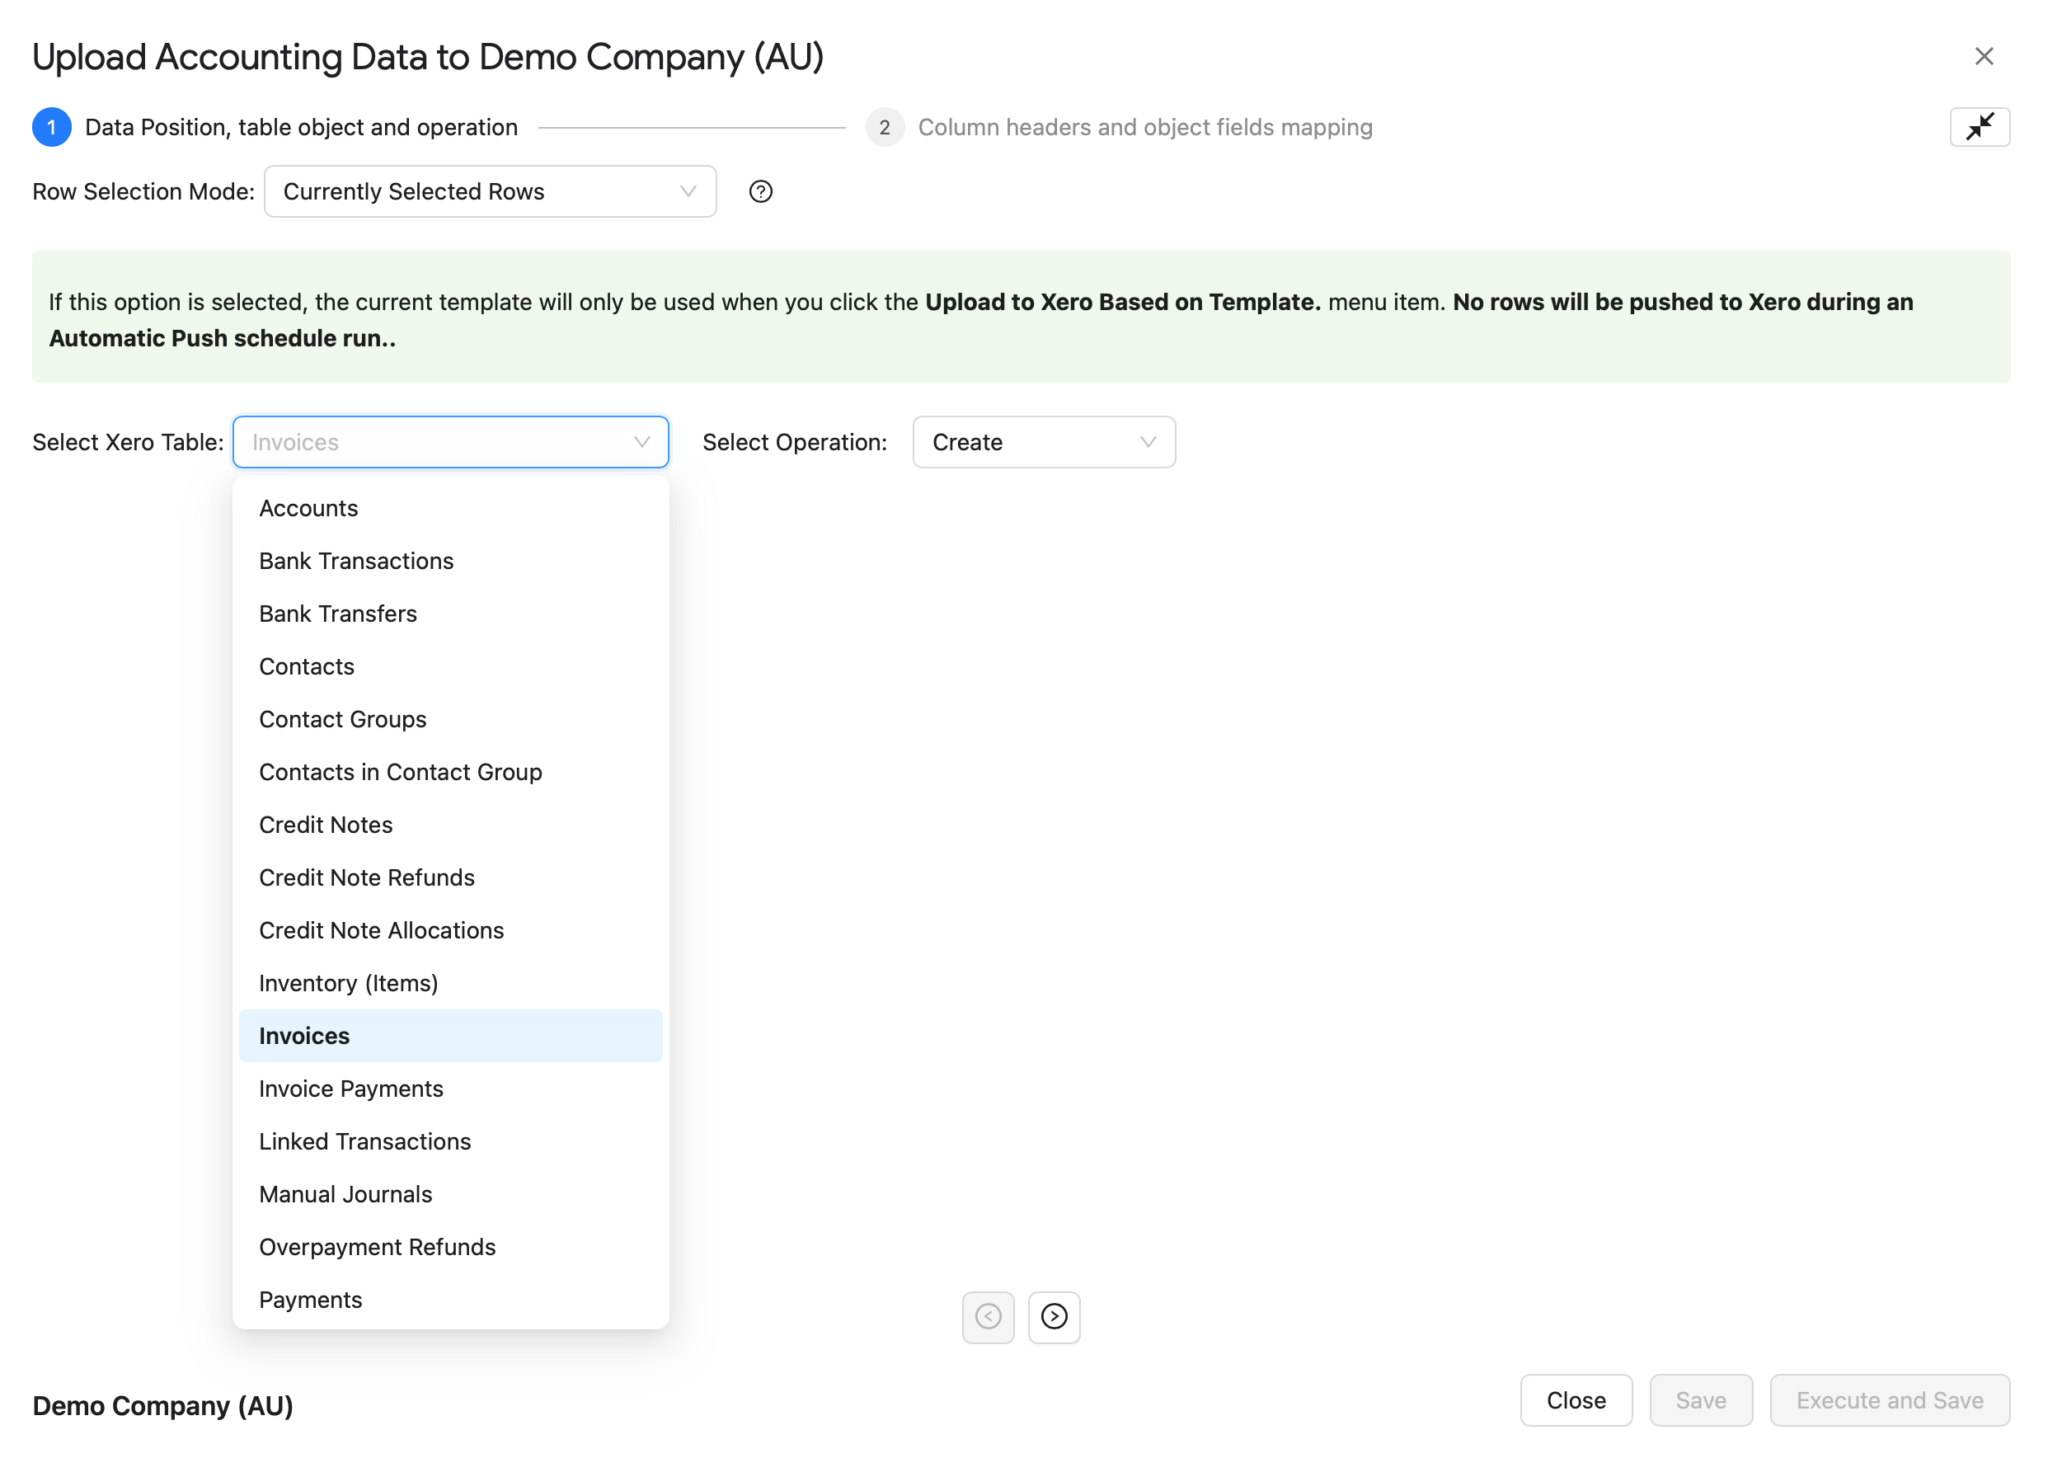This screenshot has width=2048, height=1458.
Task: Go to step 2 Column headers mapping
Action: 1119,127
